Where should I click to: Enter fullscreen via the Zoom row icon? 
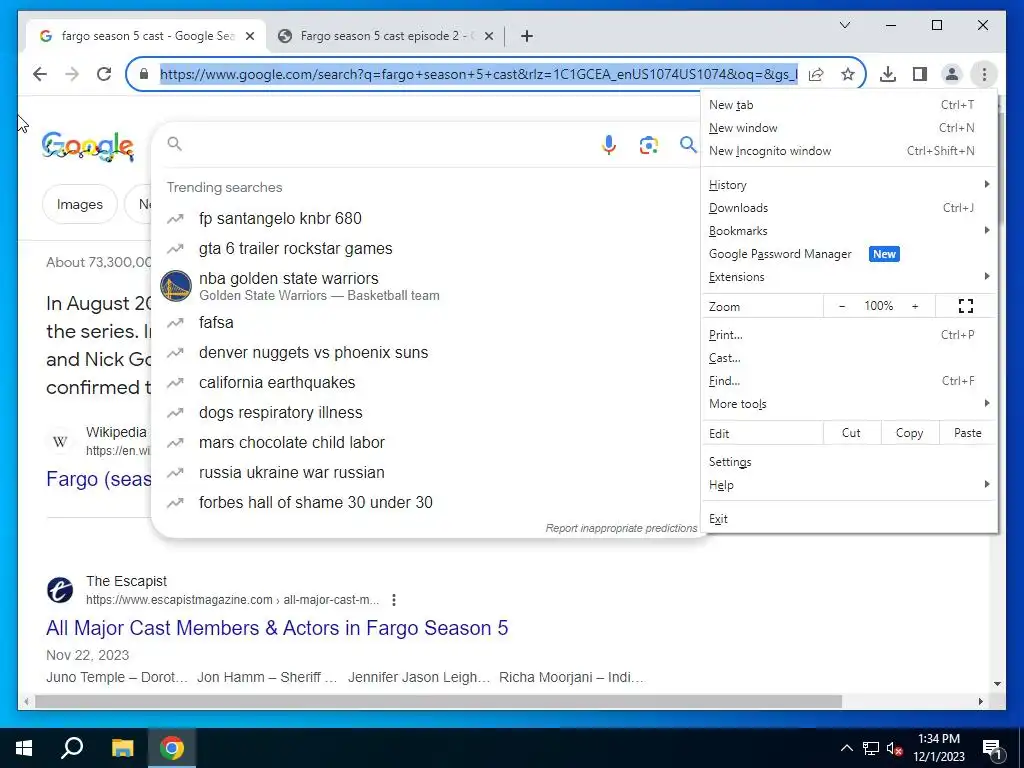tap(966, 306)
